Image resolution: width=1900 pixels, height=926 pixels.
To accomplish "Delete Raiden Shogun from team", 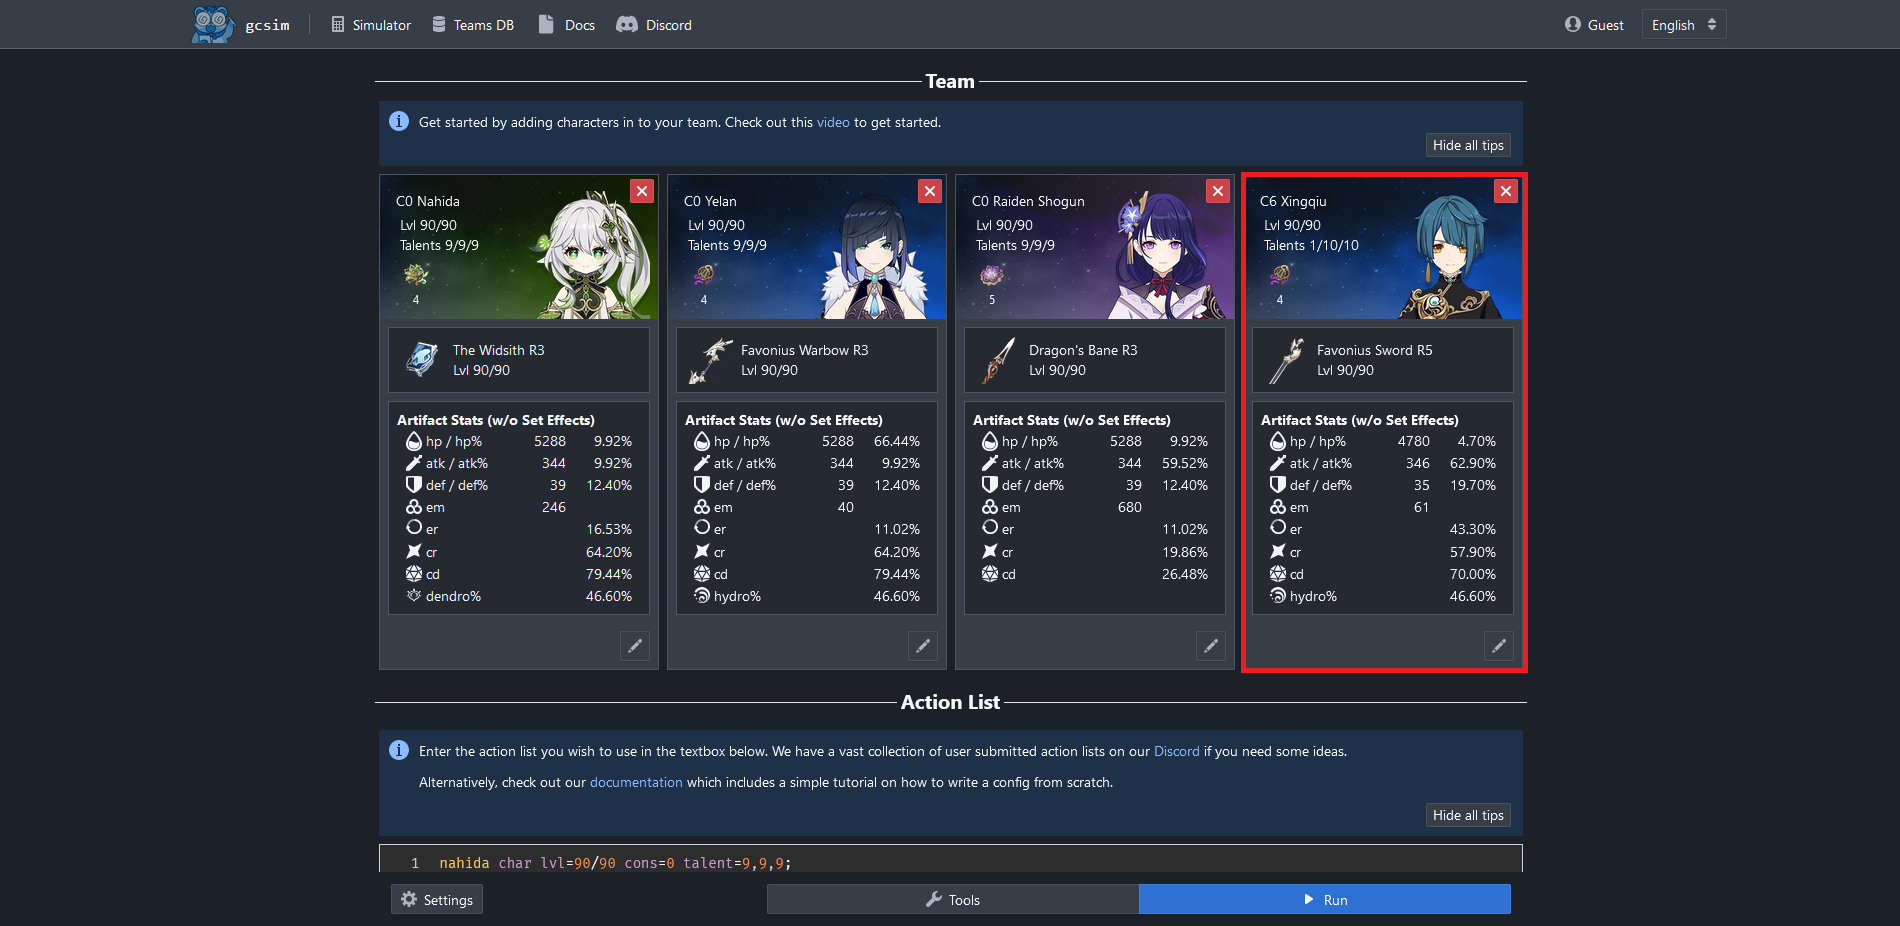I will [x=1218, y=191].
